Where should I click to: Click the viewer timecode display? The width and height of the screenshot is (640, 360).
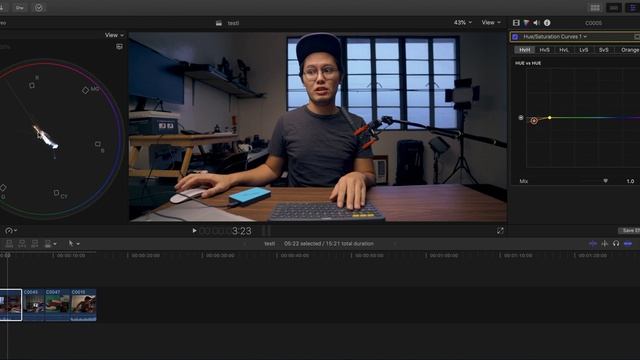tap(225, 231)
